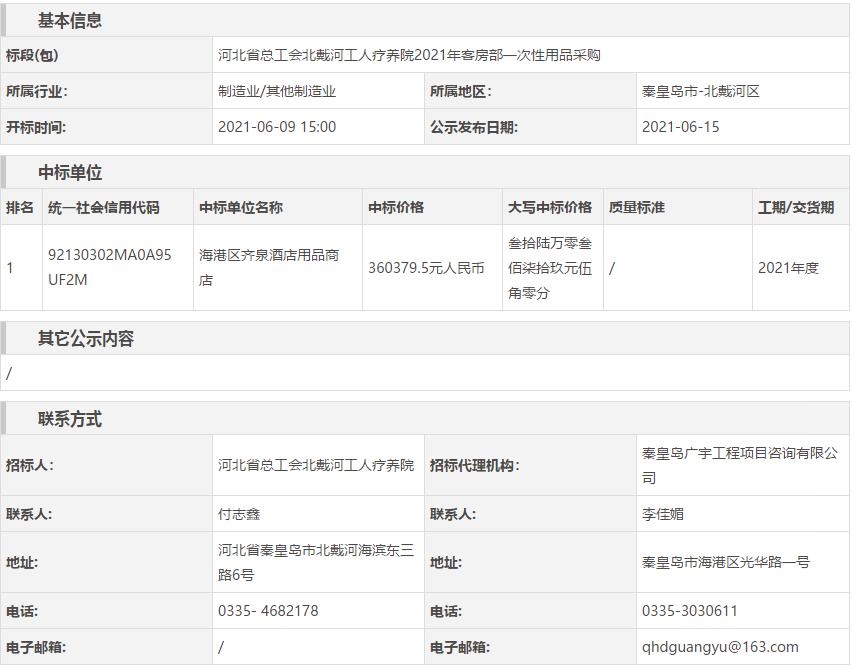Click the 统一社会信用代码 column header
852x667 pixels.
(x=104, y=207)
